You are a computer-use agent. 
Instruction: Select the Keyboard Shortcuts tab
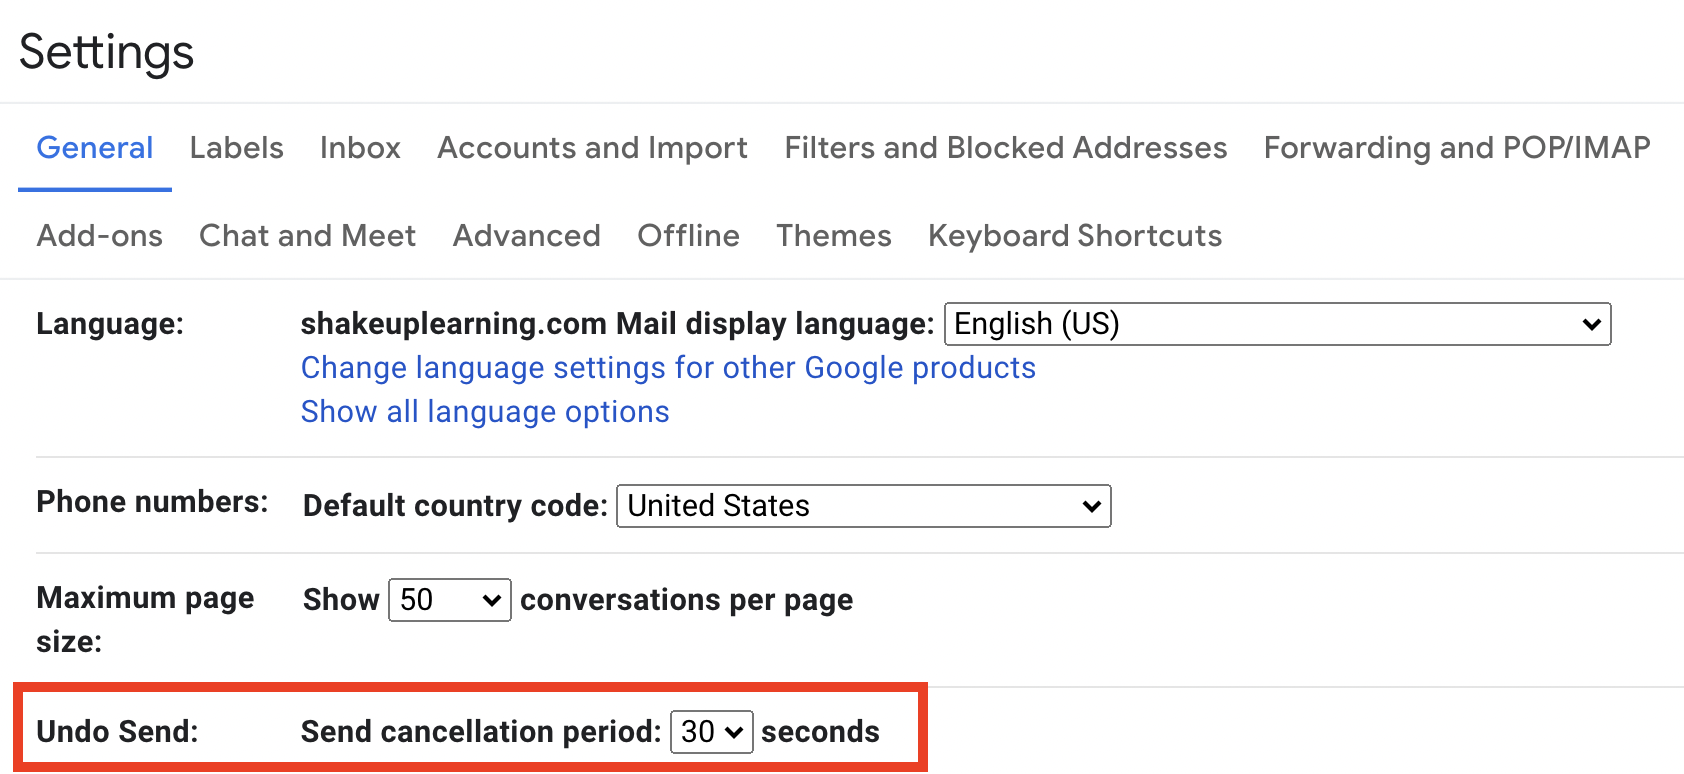1075,236
